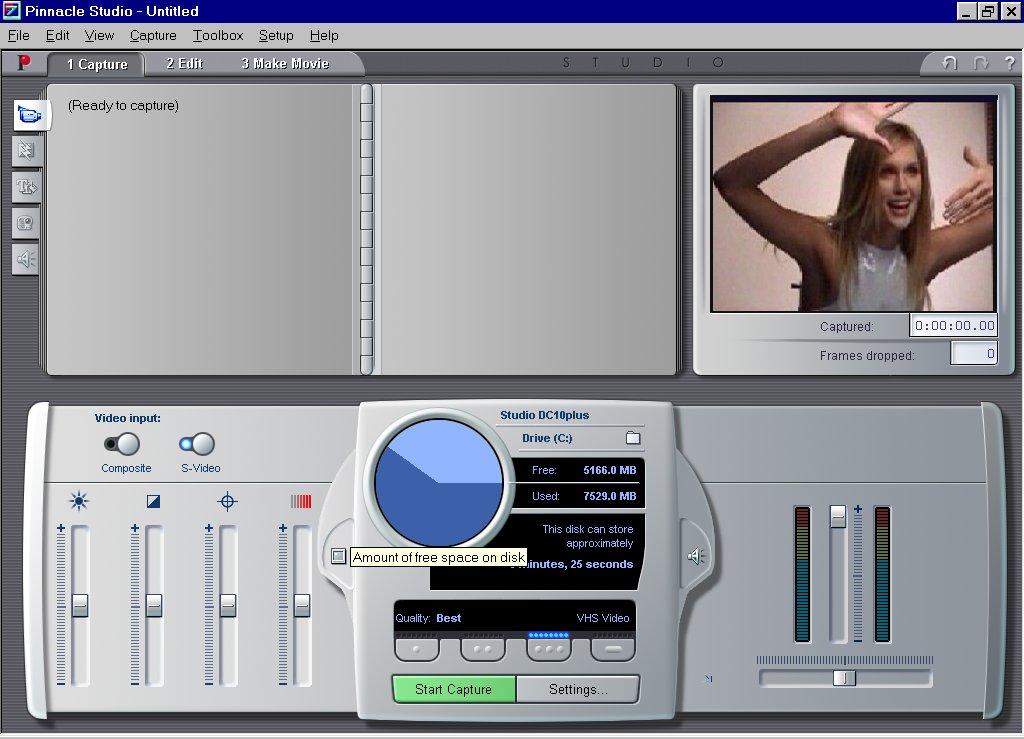Click the speaker icon to open the audio panel
Viewport: 1024px width, 739px height.
tap(696, 556)
